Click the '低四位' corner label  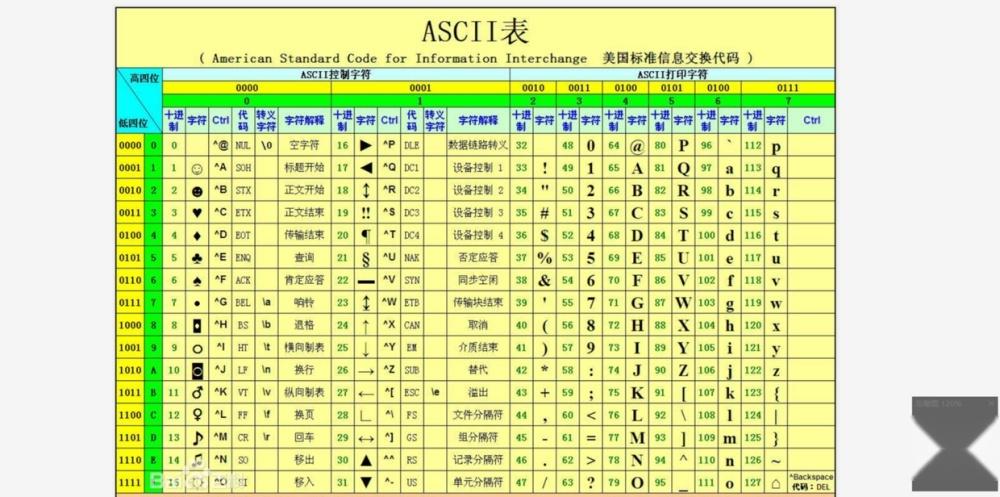(133, 123)
